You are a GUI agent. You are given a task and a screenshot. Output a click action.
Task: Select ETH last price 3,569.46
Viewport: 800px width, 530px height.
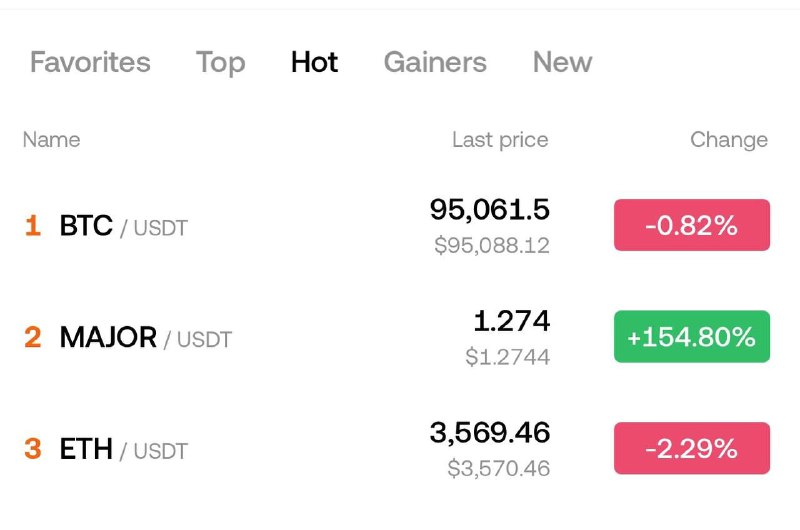coord(490,433)
